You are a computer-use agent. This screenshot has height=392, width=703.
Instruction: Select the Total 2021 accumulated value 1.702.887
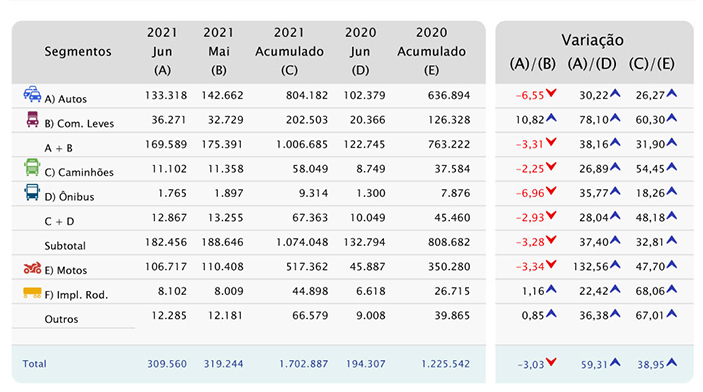pyautogui.click(x=304, y=364)
